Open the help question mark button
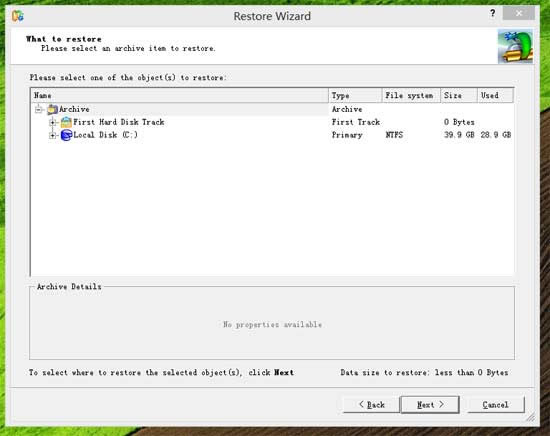This screenshot has height=436, width=550. coord(492,13)
